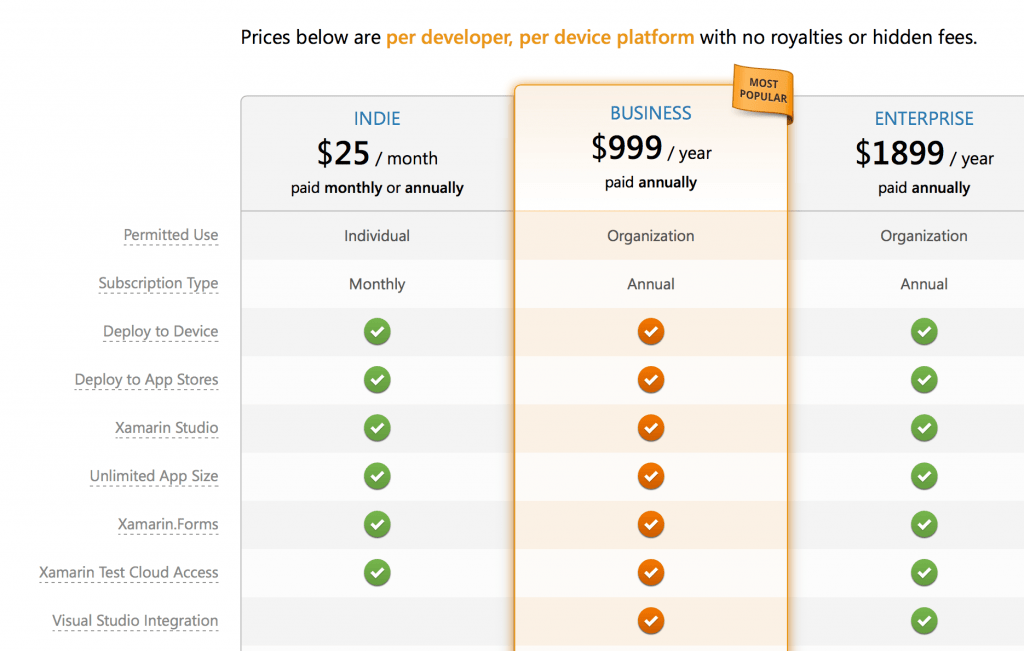This screenshot has width=1024, height=651.
Task: Click Enterprise's green Visual Studio Integration checkmark
Action: coord(923,621)
